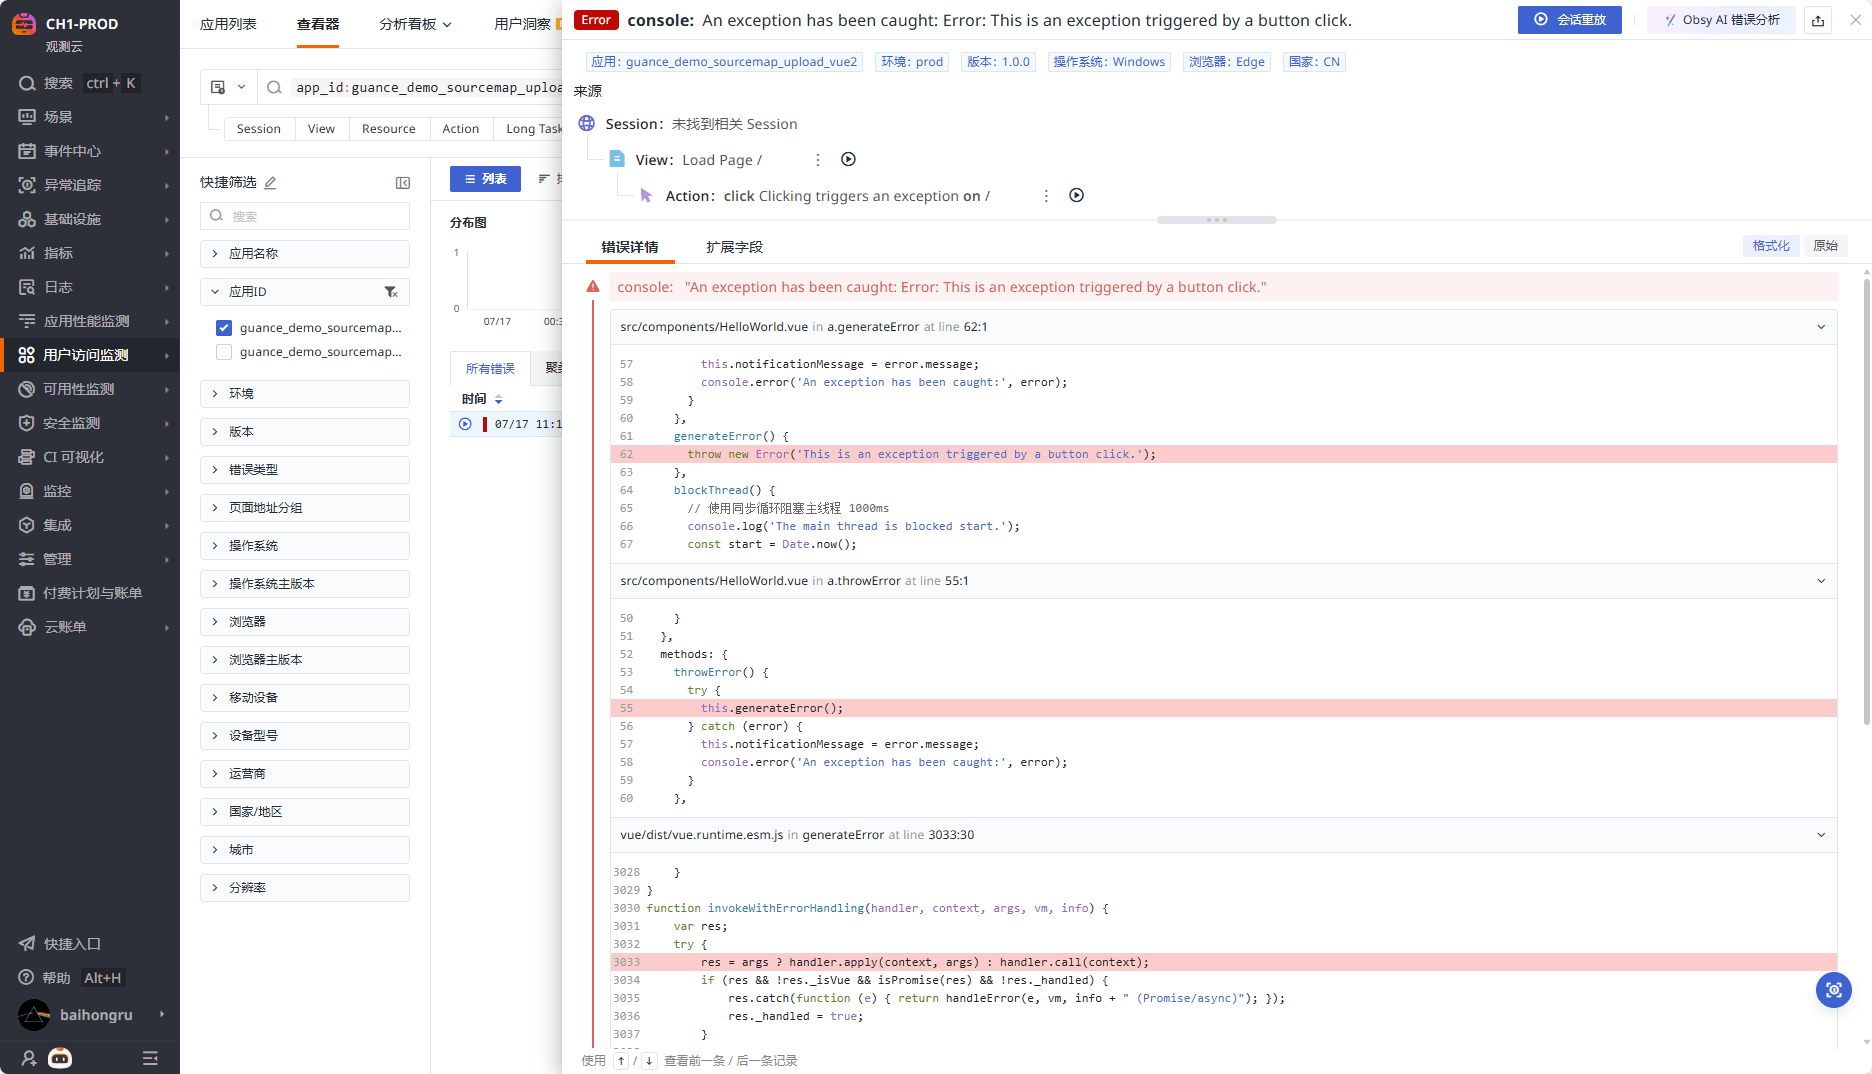Open 异常追踪 in the sidebar
The image size is (1872, 1074).
pos(90,185)
